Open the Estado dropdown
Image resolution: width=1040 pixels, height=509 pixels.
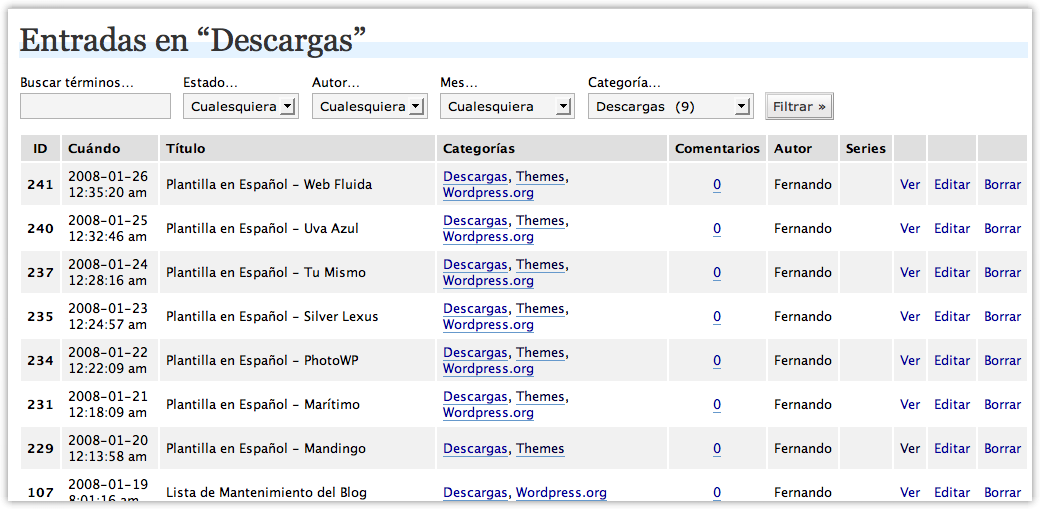240,107
